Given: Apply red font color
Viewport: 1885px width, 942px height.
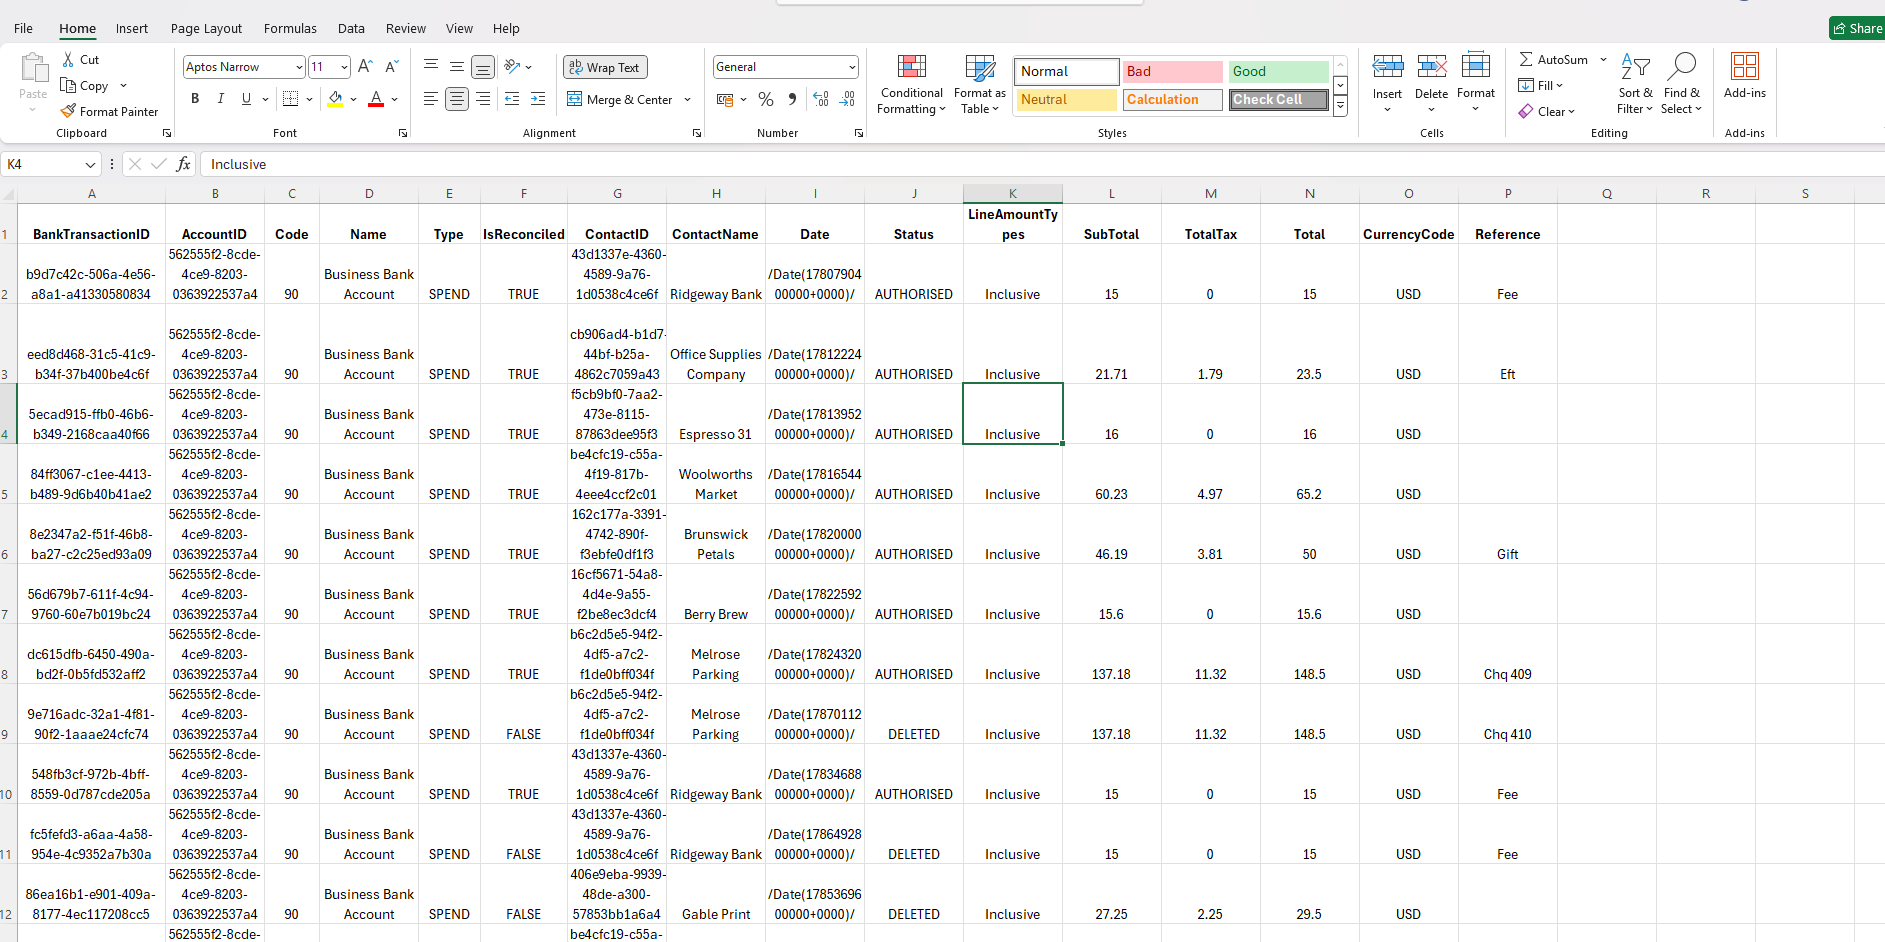Looking at the screenshot, I should coord(376,99).
